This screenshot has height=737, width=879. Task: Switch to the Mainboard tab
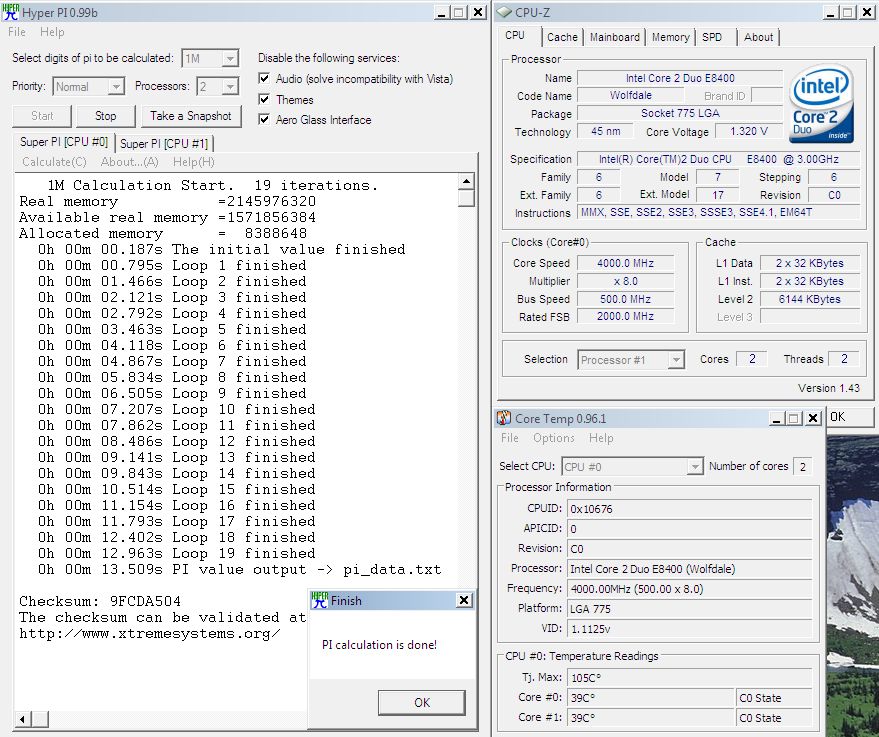614,37
